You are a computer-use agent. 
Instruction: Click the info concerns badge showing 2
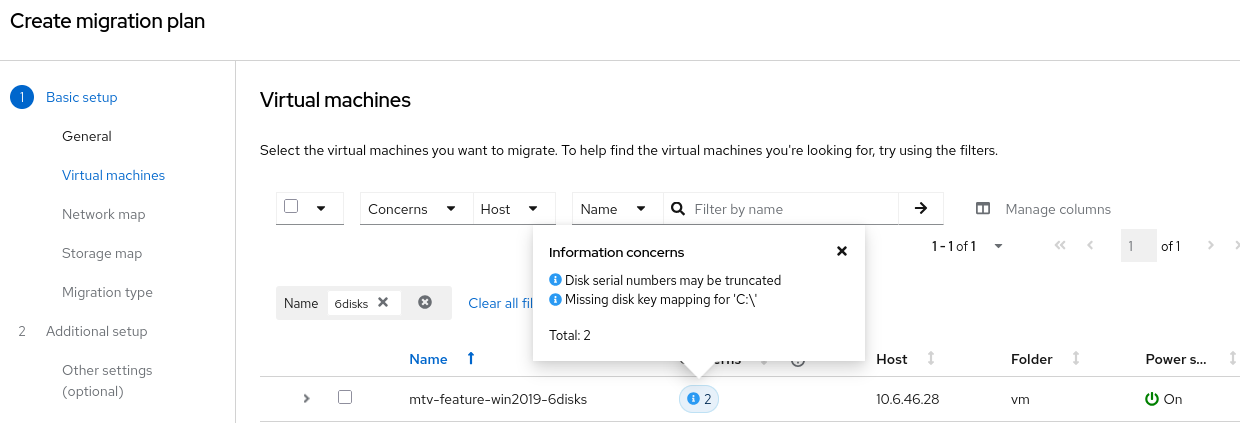click(x=700, y=399)
